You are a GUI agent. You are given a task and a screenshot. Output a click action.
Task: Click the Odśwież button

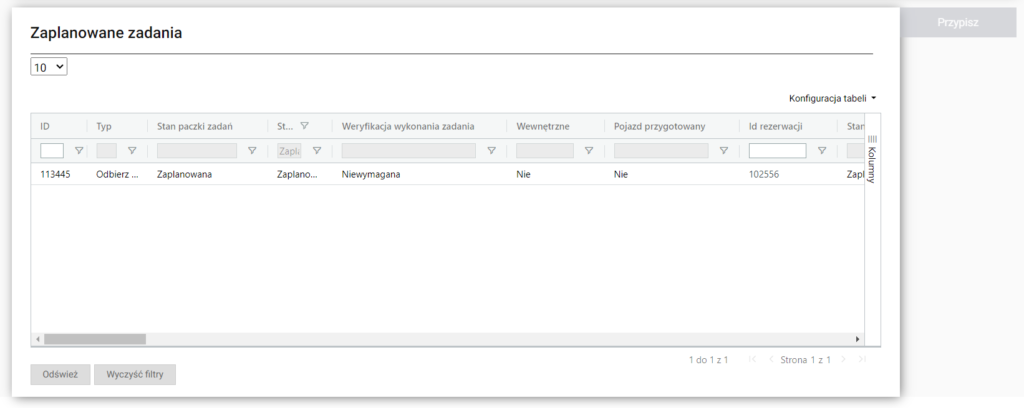(60, 374)
